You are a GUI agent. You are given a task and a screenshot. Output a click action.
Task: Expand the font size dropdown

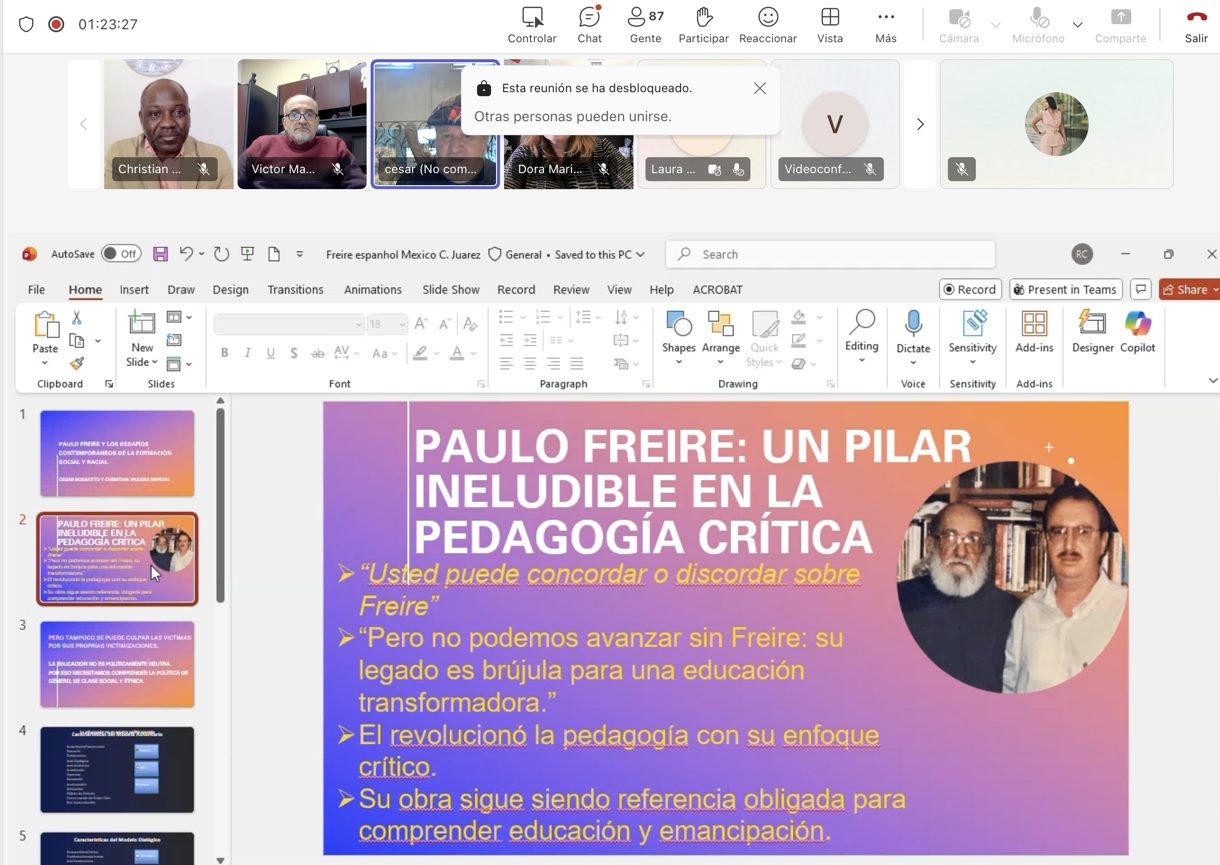click(402, 324)
